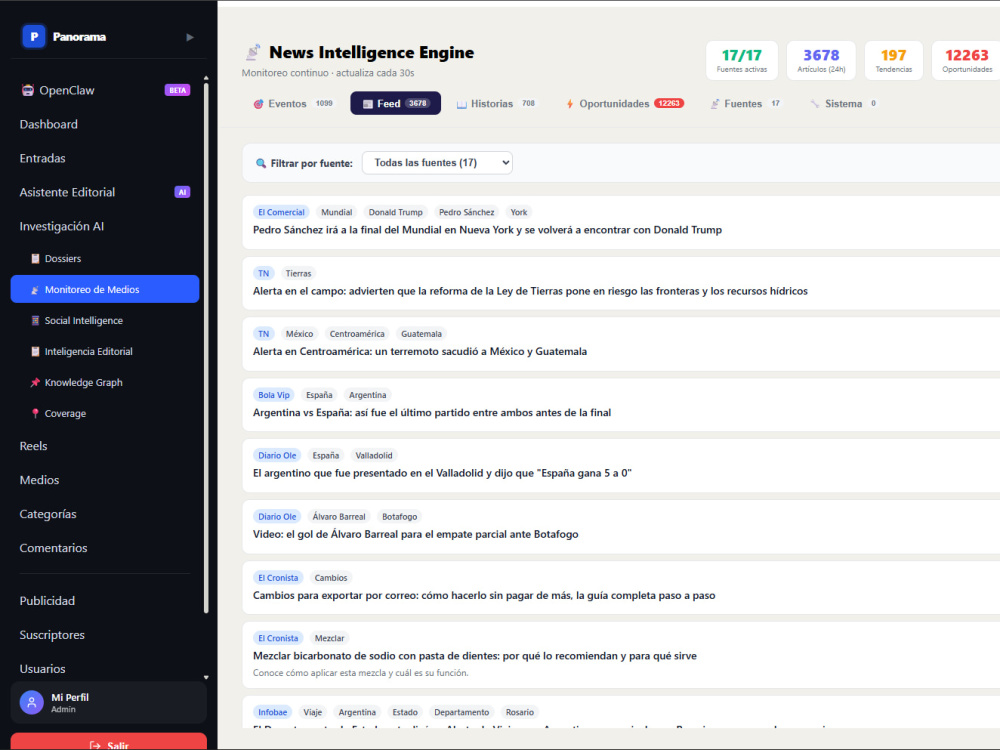
Task: Open Asistente Editorial
Action: tap(67, 192)
